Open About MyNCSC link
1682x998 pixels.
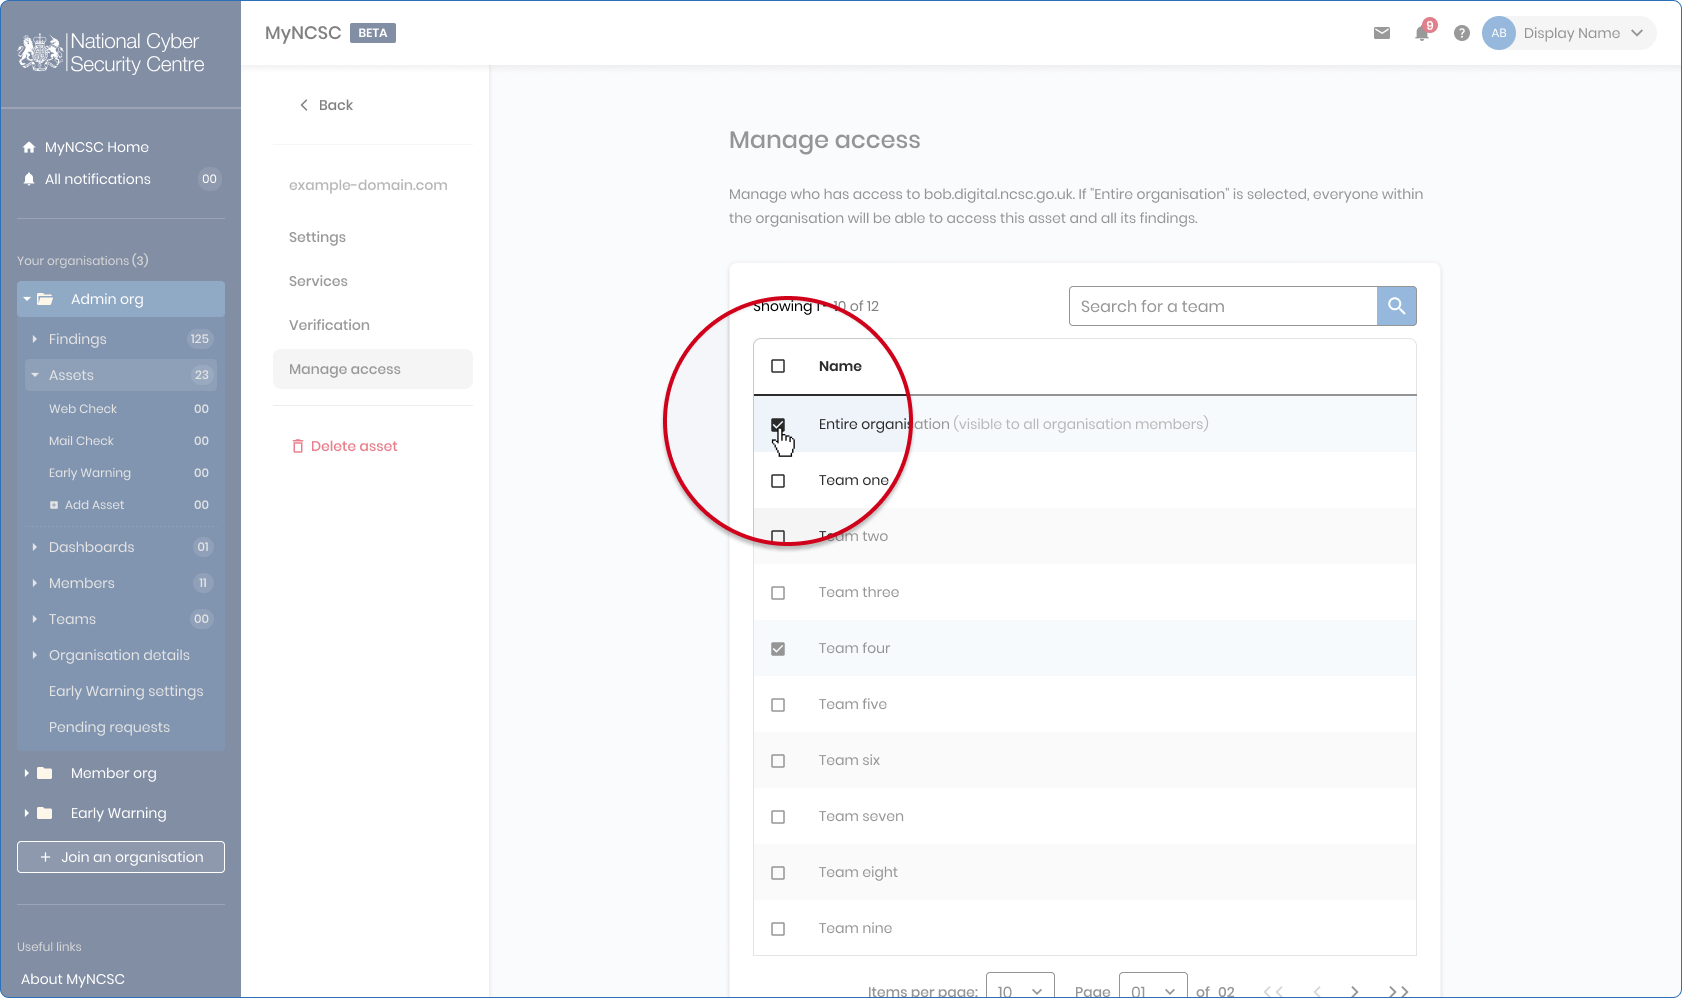click(73, 979)
